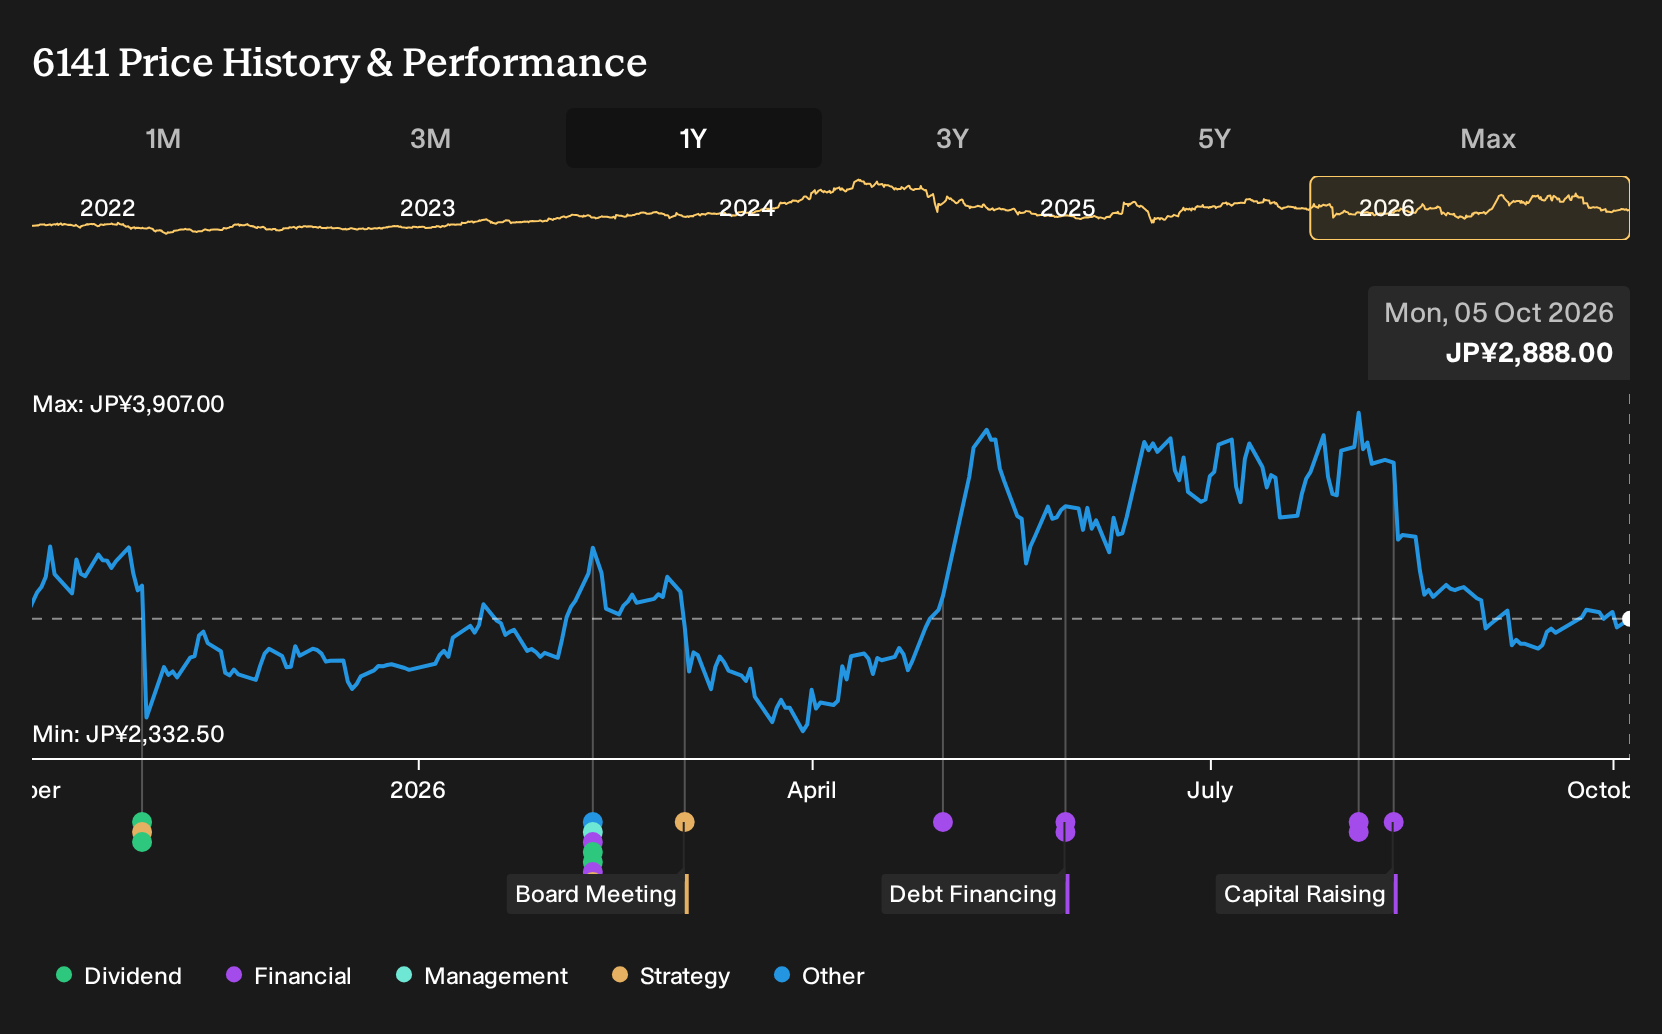Click the July axis label
This screenshot has height=1034, width=1662.
tap(1209, 790)
